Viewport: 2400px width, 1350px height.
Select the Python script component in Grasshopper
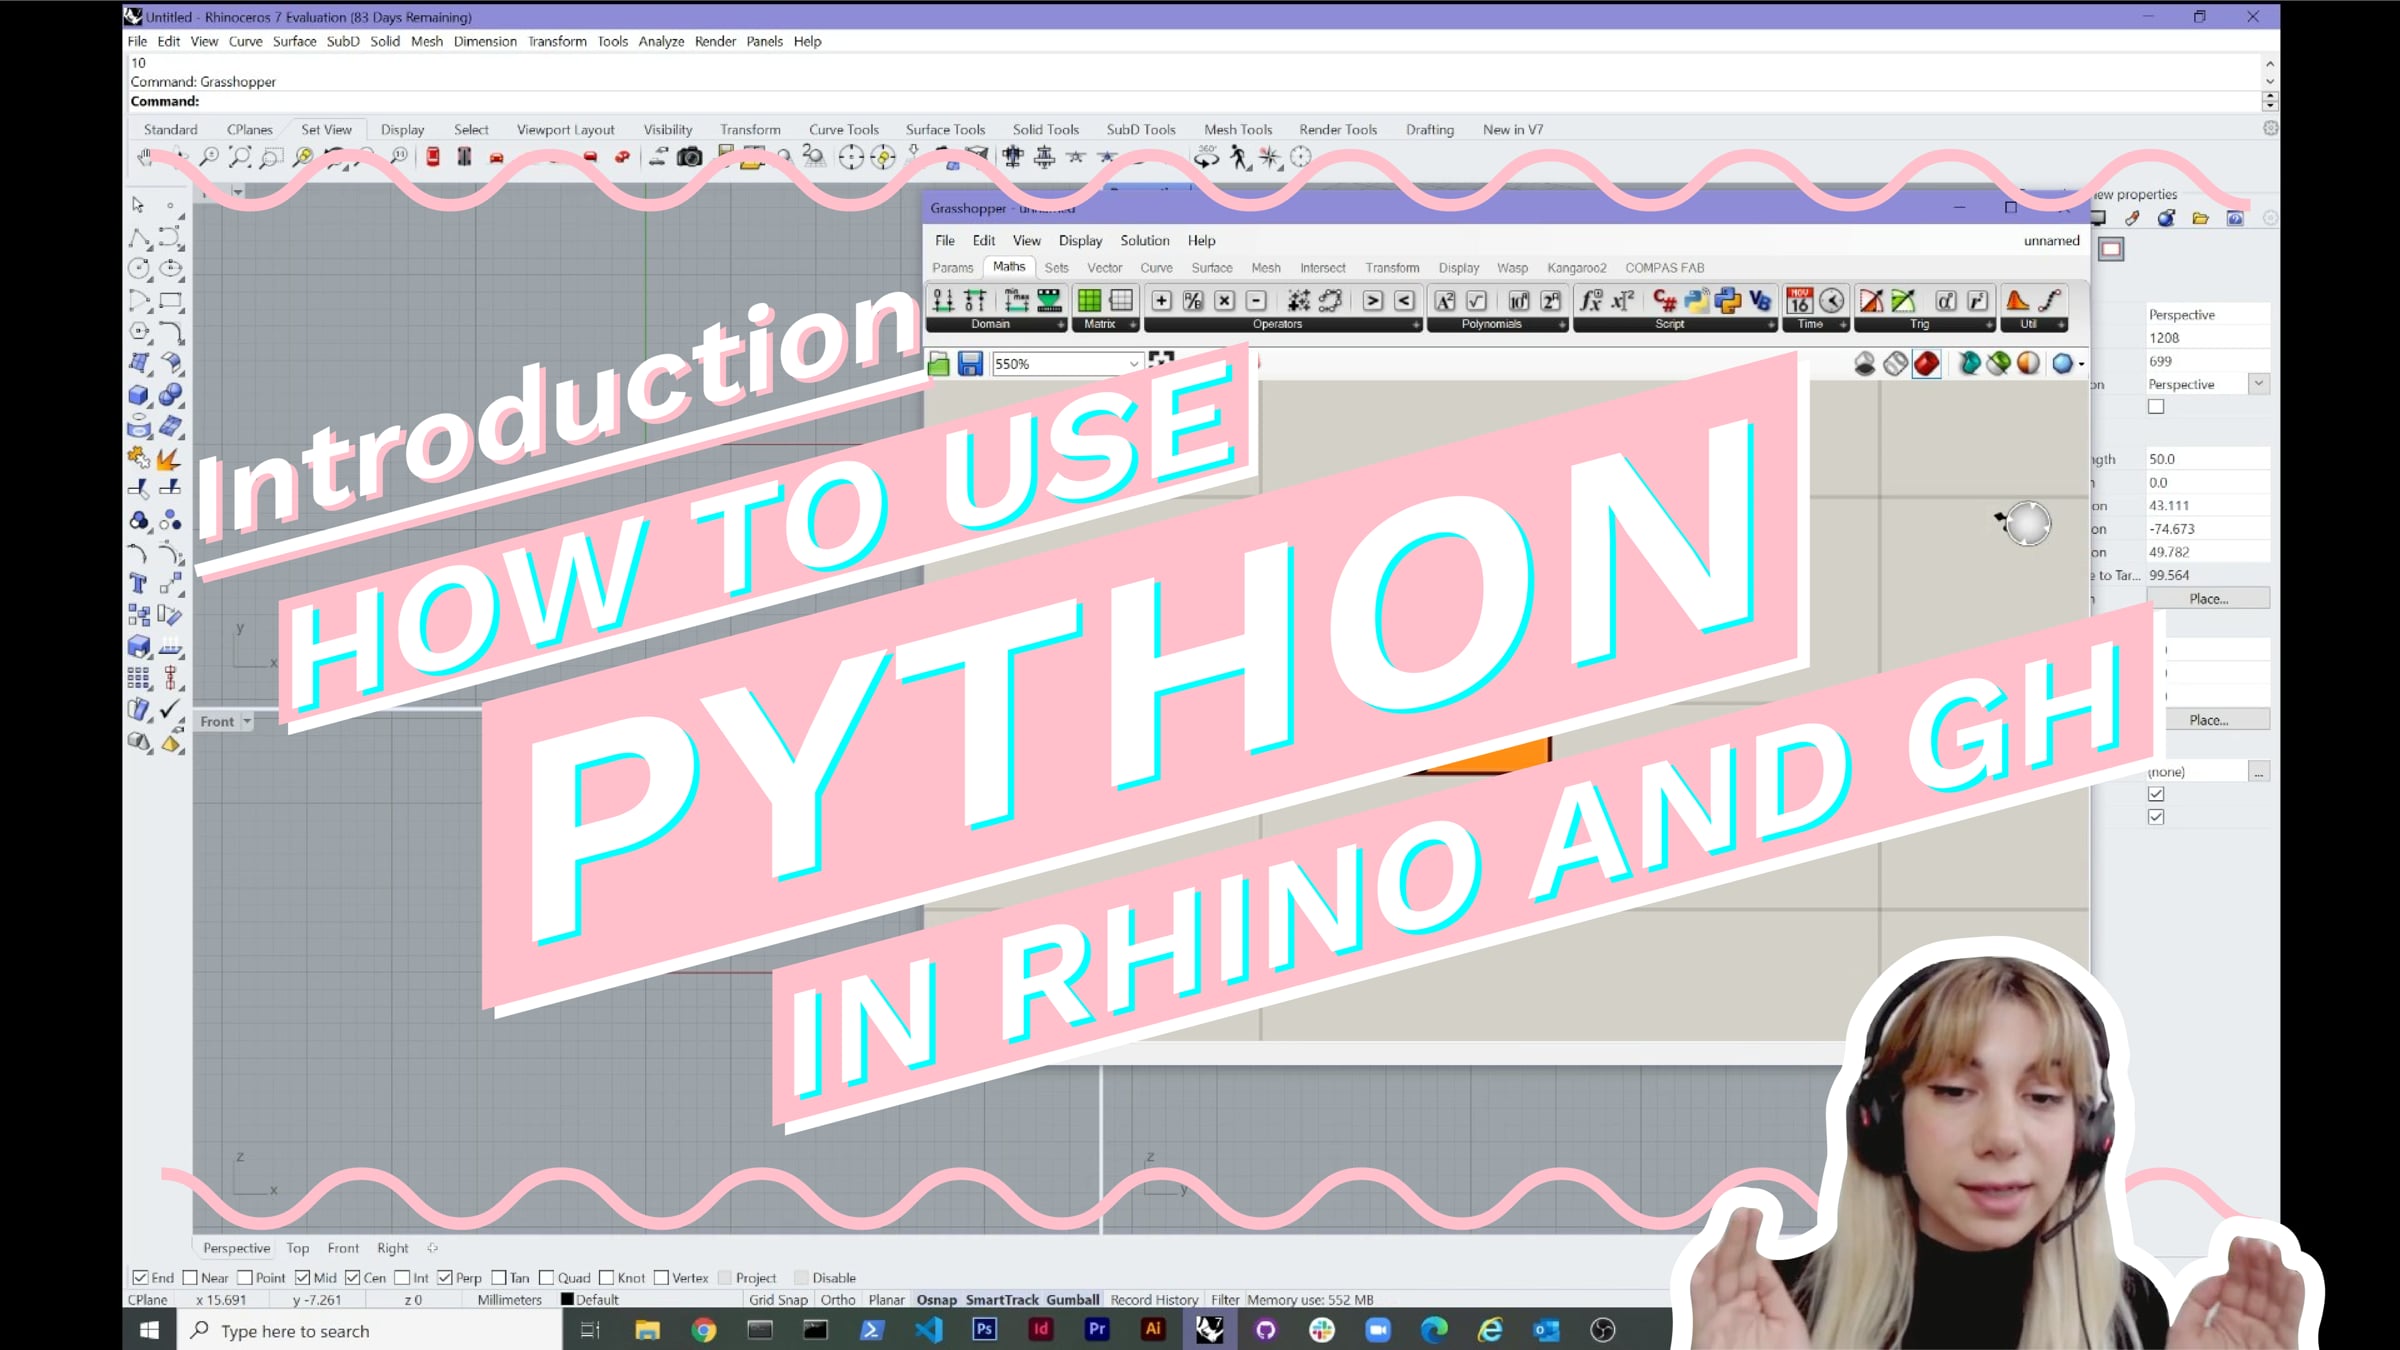pyautogui.click(x=1727, y=301)
